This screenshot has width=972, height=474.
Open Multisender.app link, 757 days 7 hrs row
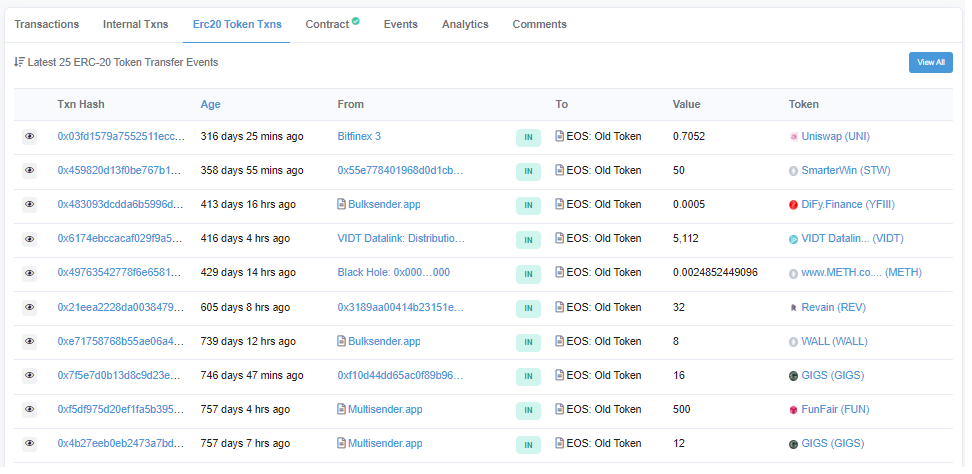(386, 444)
